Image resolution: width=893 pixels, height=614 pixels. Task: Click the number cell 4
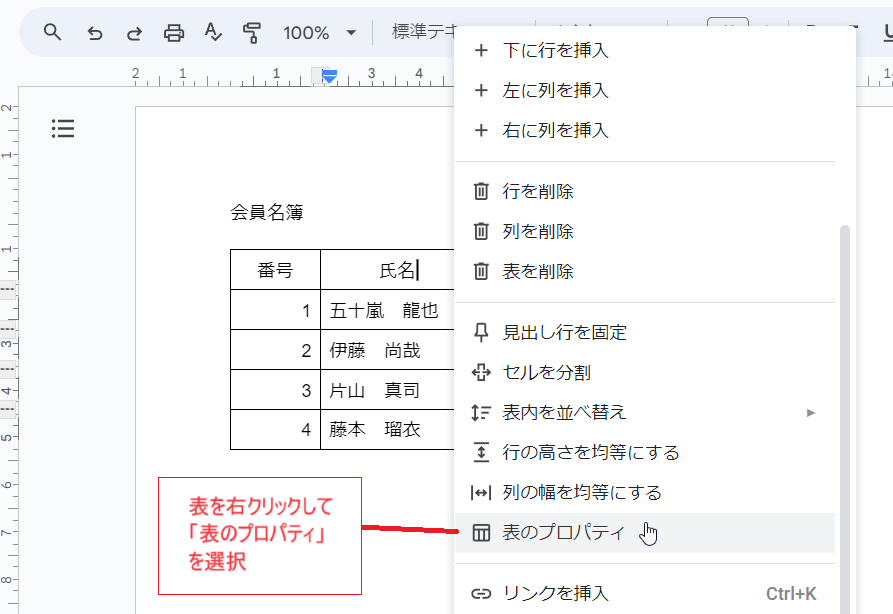276,429
